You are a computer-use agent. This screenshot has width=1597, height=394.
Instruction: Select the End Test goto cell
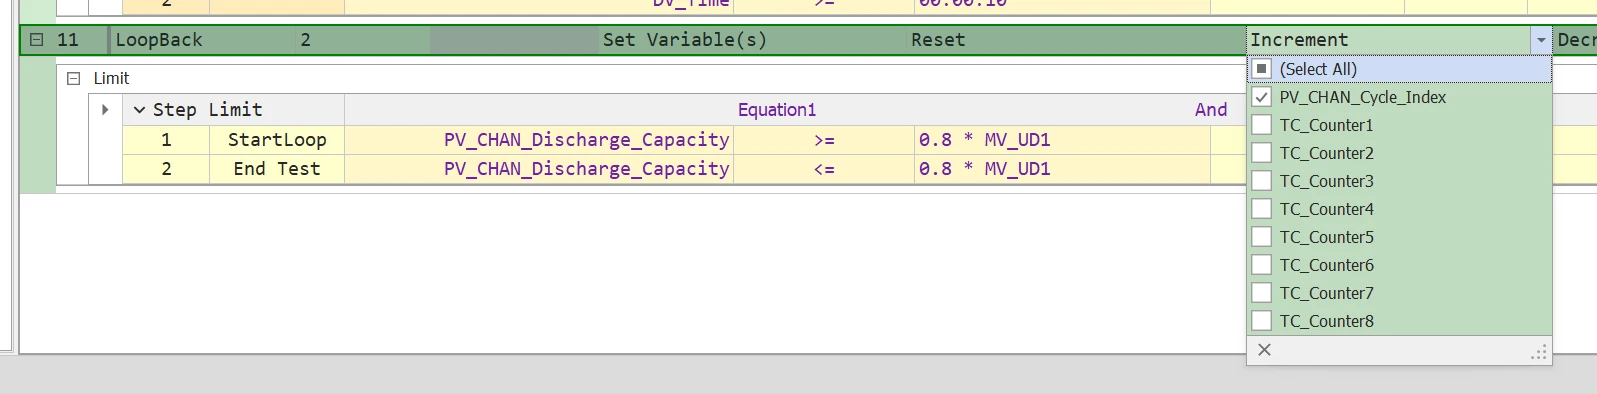point(277,169)
